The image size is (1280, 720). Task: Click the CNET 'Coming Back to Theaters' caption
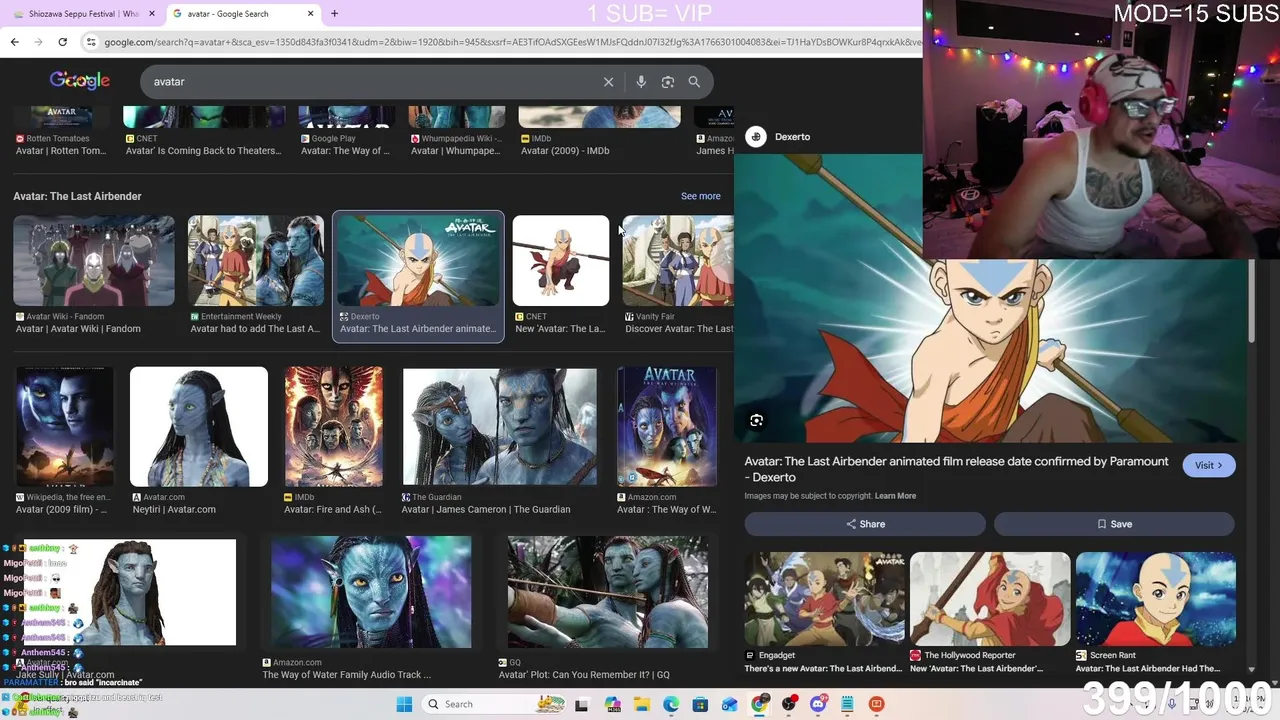coord(203,151)
